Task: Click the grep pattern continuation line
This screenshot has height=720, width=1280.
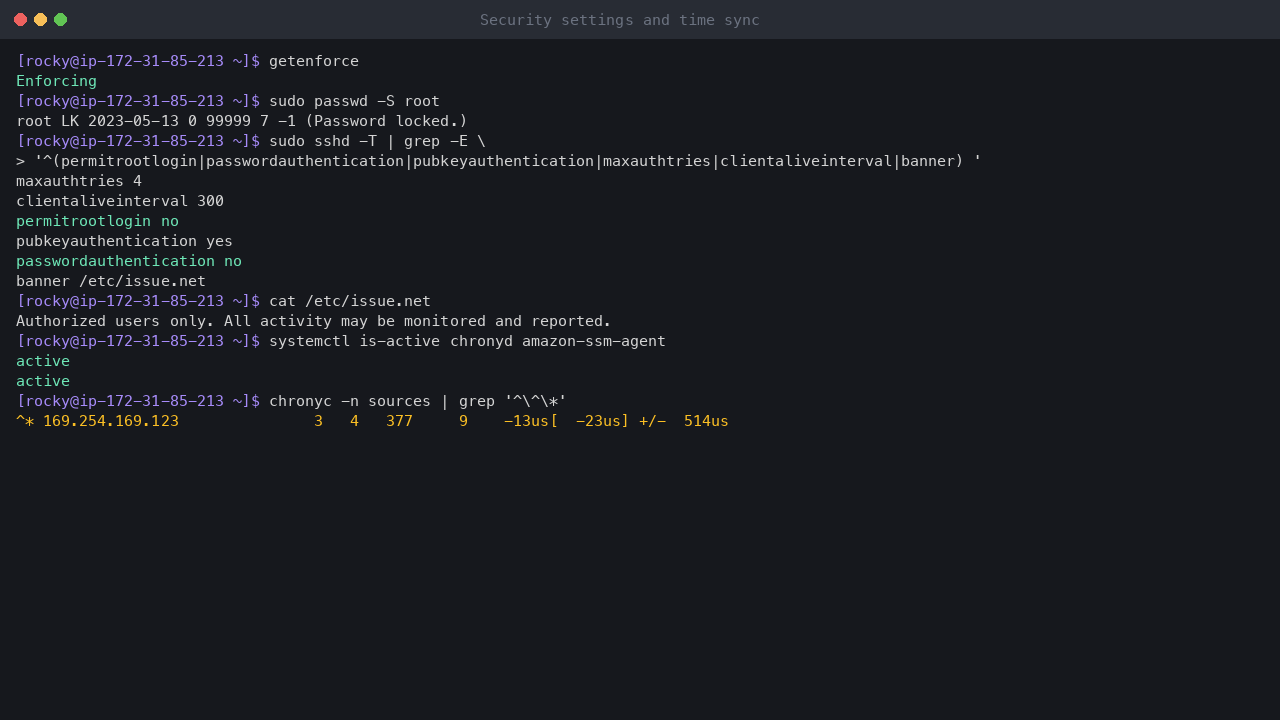Action: tap(499, 161)
